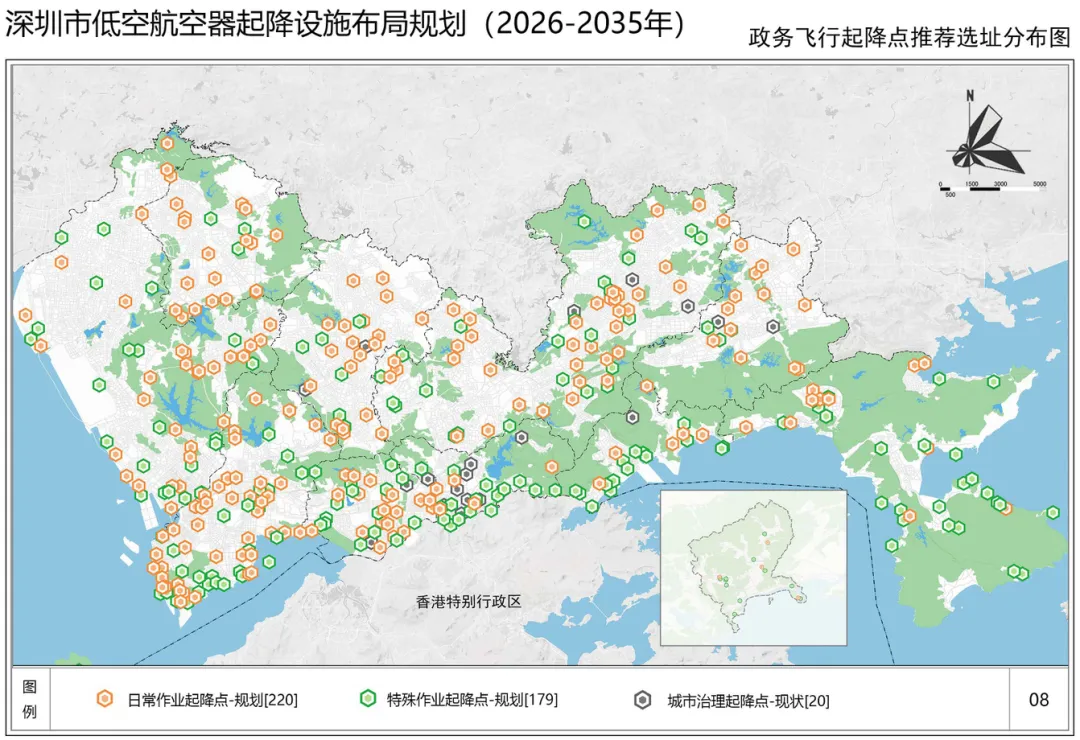Click the green hexagon legend icon
Image resolution: width=1080 pixels, height=740 pixels.
click(x=368, y=699)
